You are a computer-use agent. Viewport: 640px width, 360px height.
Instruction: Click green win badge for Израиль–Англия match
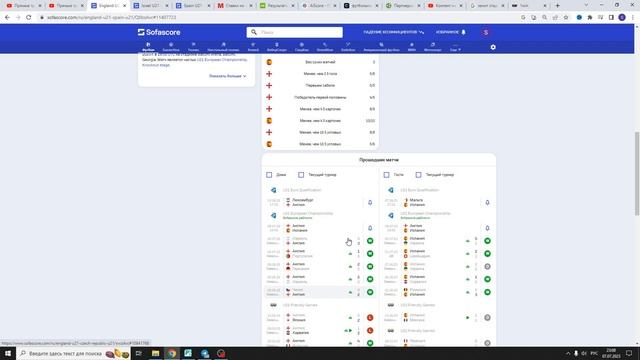[370, 241]
